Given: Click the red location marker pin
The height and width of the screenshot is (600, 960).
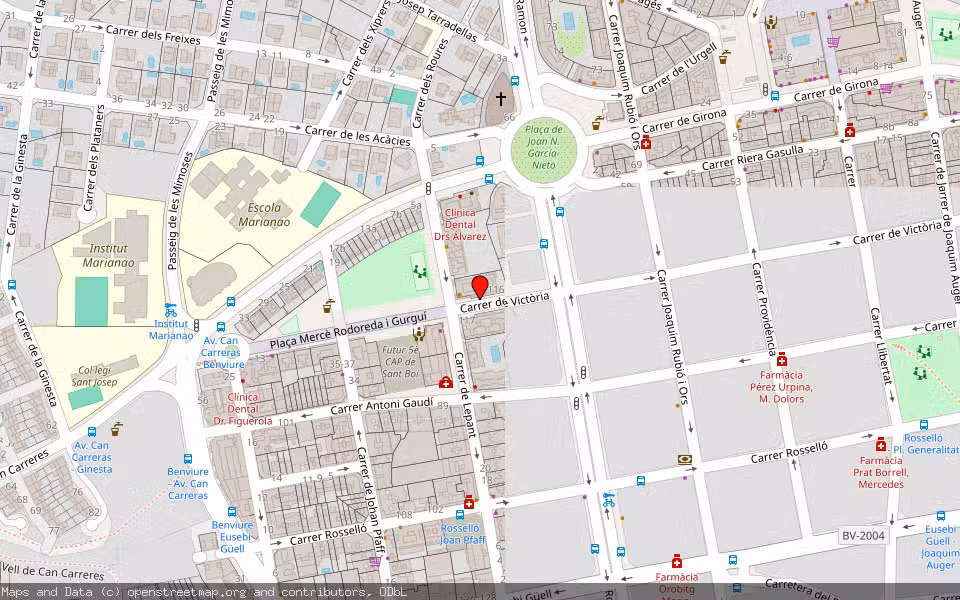Looking at the screenshot, I should click(480, 287).
